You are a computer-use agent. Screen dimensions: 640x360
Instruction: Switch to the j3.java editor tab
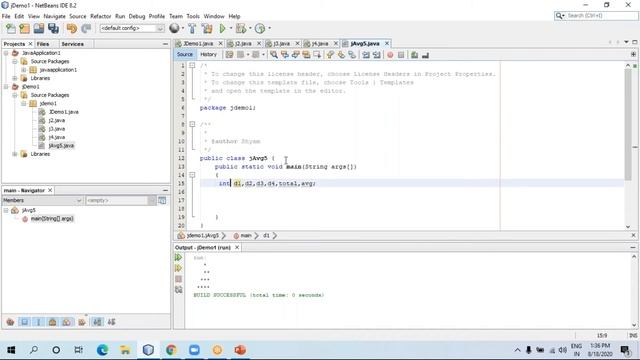(281, 43)
